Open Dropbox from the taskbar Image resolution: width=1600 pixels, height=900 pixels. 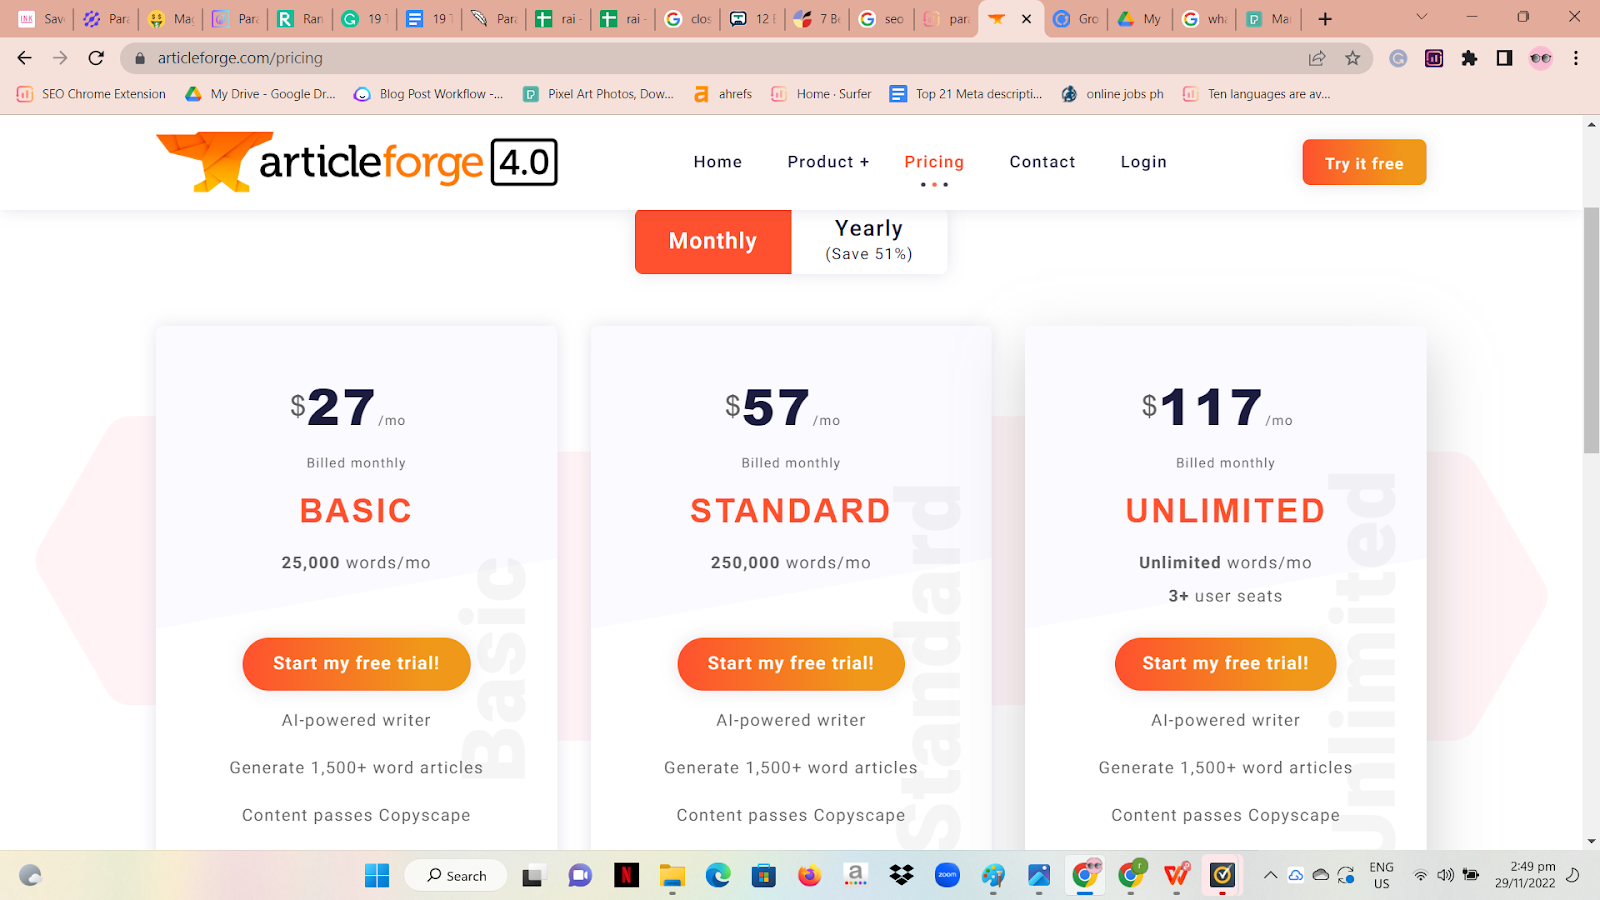pyautogui.click(x=901, y=876)
